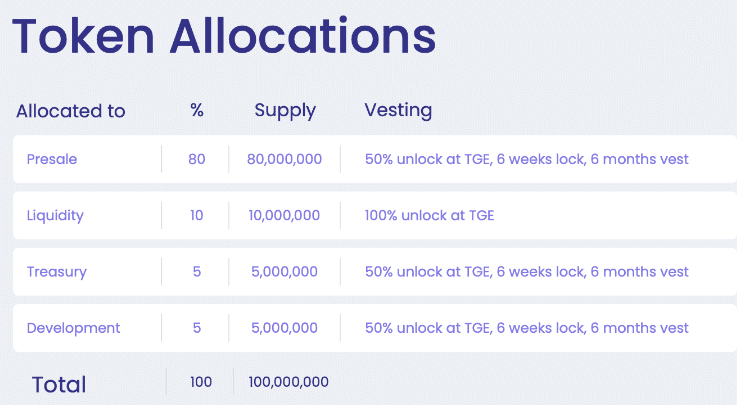Click the Token Allocations heading

click(x=224, y=36)
